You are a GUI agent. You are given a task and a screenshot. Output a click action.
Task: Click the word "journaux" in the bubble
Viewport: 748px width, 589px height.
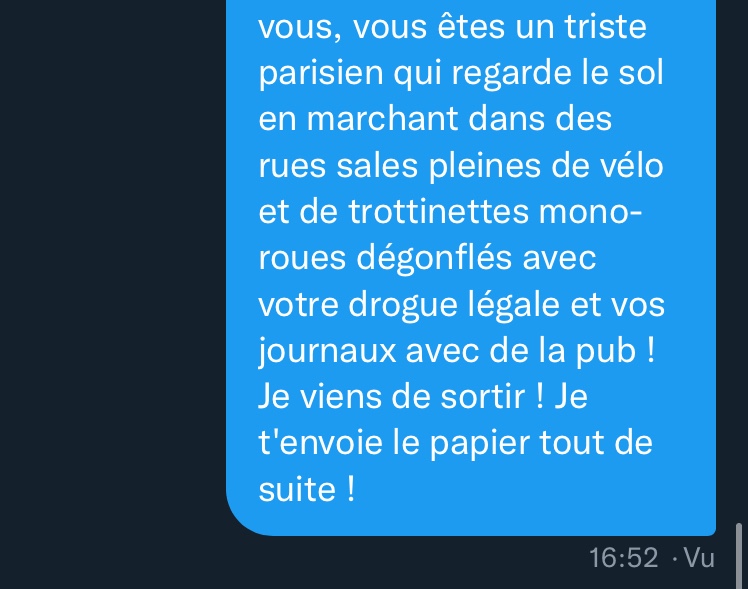point(327,351)
